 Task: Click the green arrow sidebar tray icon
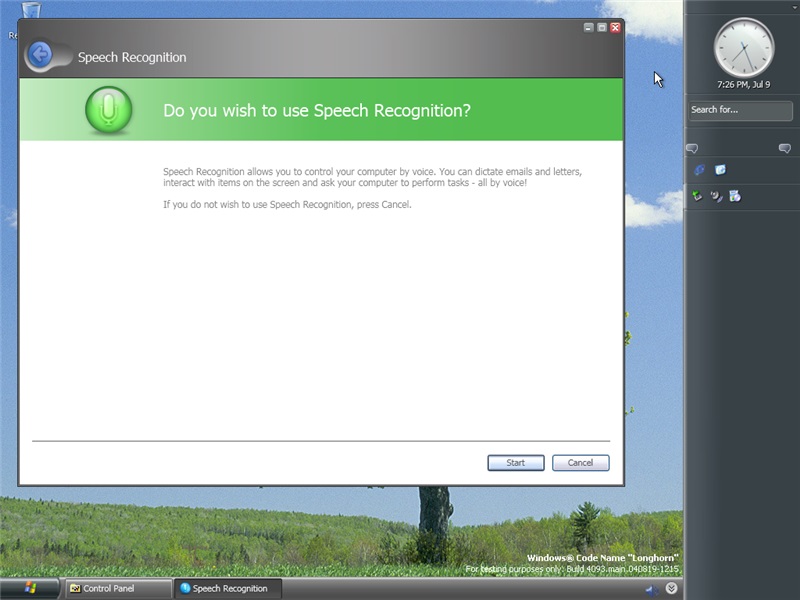pos(697,196)
